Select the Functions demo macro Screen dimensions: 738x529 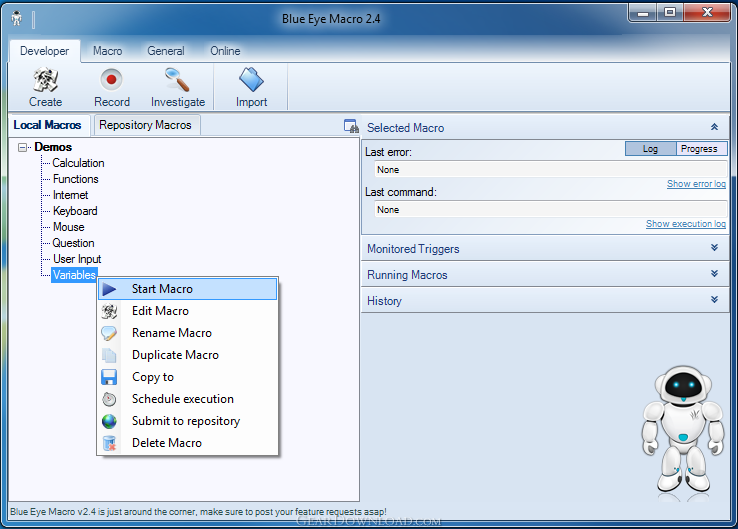tap(76, 179)
